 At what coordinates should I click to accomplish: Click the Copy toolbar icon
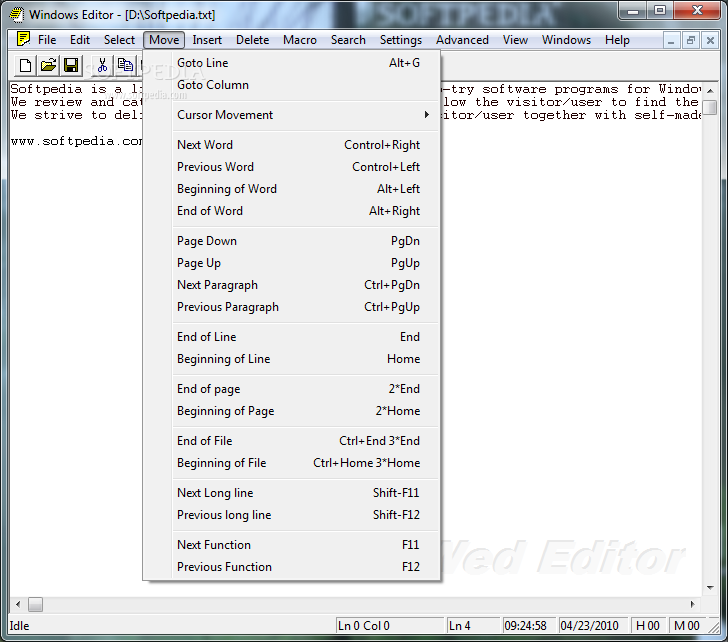[125, 65]
